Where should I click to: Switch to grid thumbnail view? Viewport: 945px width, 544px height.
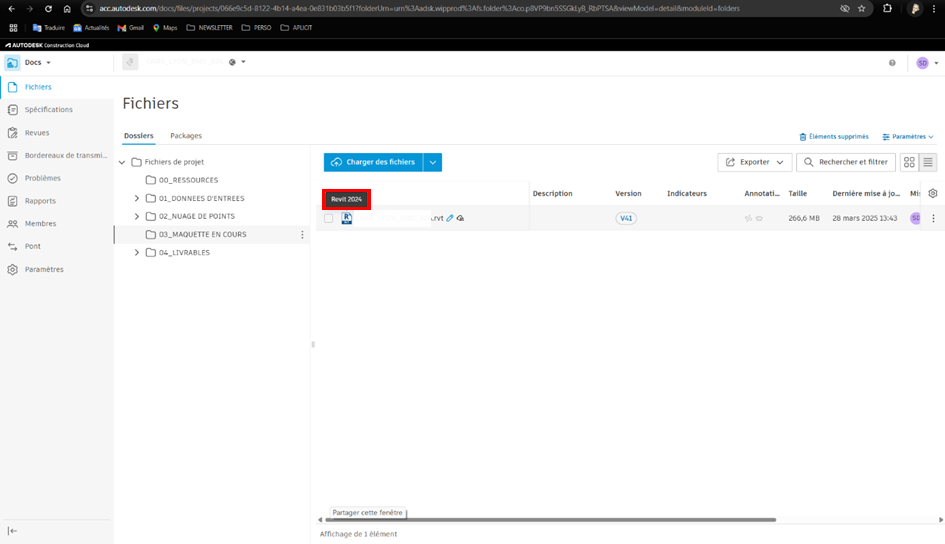click(x=909, y=162)
